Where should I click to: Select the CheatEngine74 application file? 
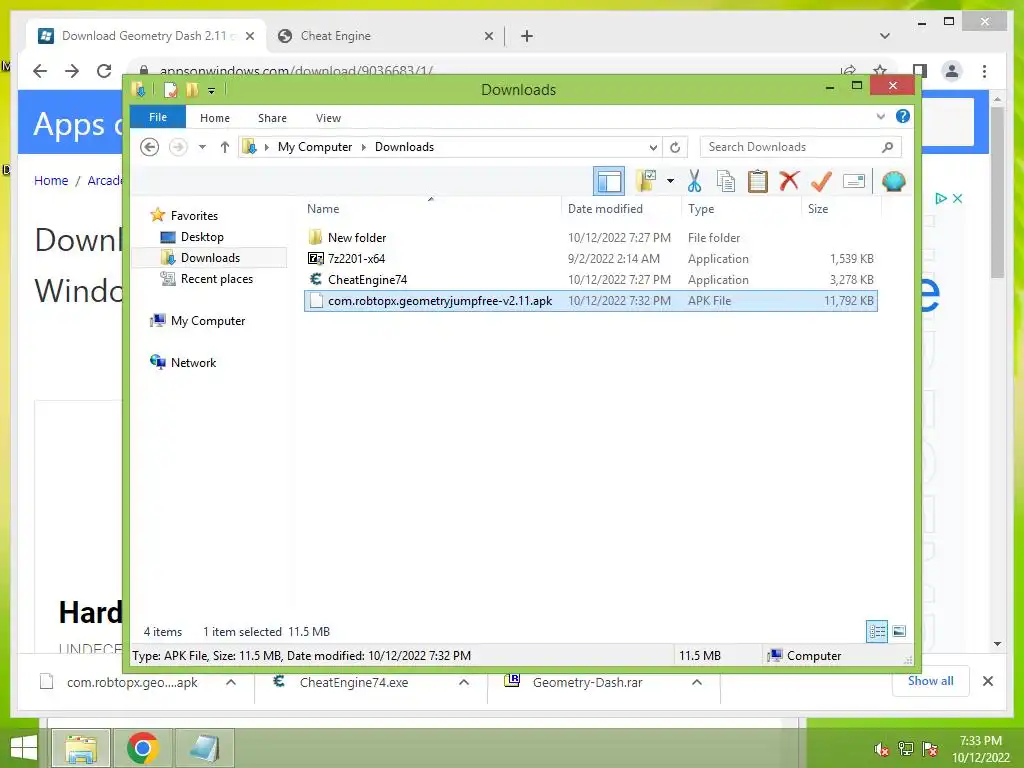click(x=590, y=280)
